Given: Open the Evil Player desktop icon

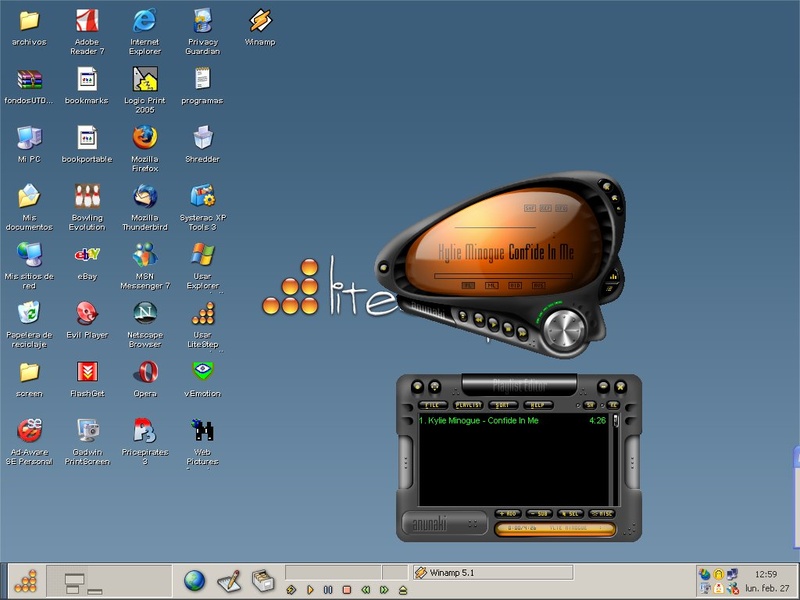Looking at the screenshot, I should click(87, 313).
